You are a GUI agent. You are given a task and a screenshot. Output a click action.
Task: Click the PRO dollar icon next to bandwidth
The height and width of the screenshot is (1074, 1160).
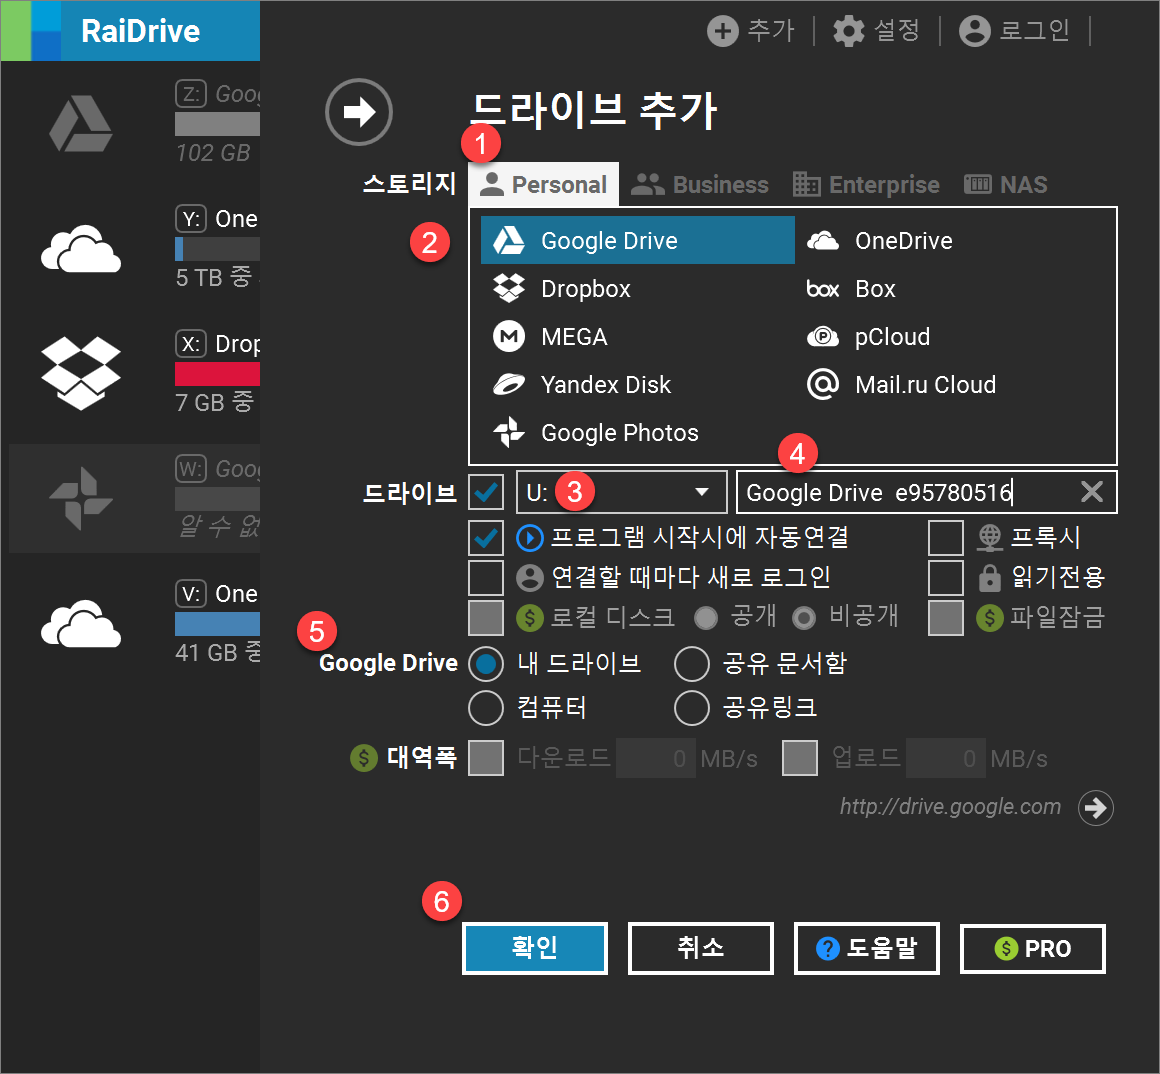(x=363, y=757)
